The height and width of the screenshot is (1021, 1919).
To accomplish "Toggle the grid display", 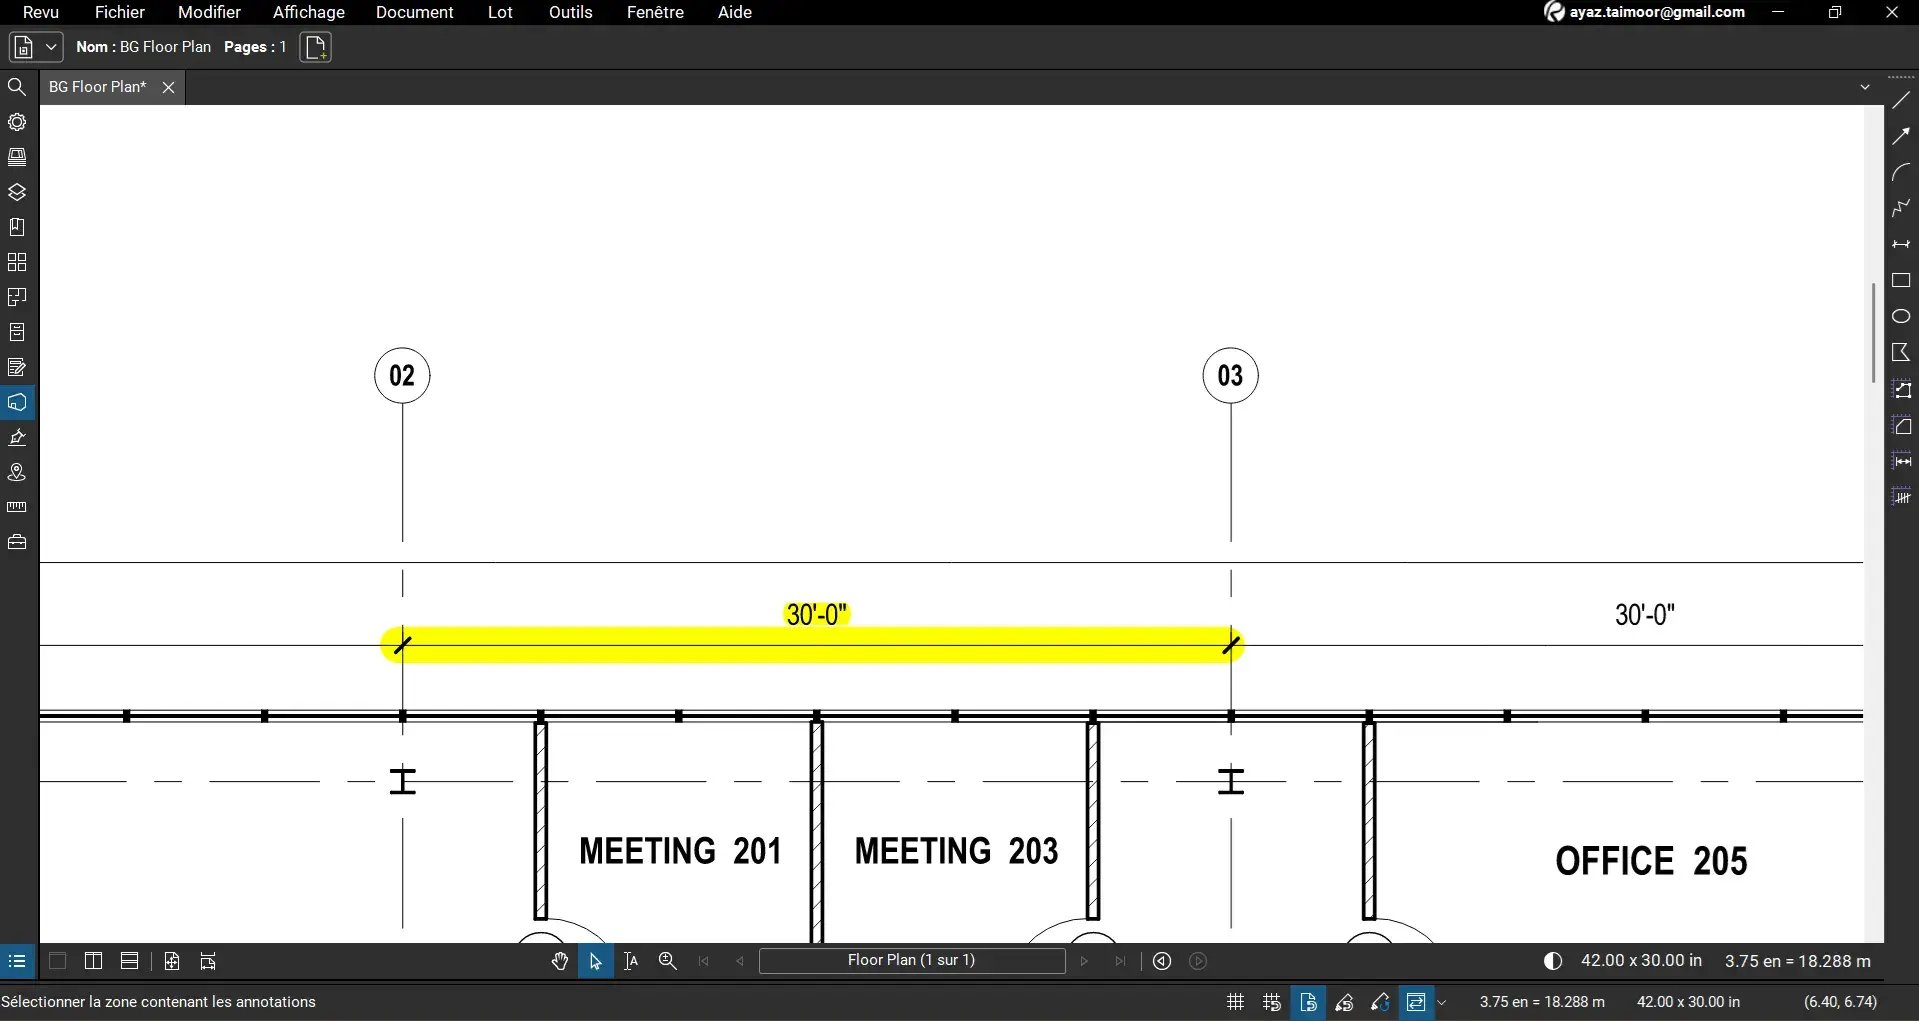I will (1234, 1002).
